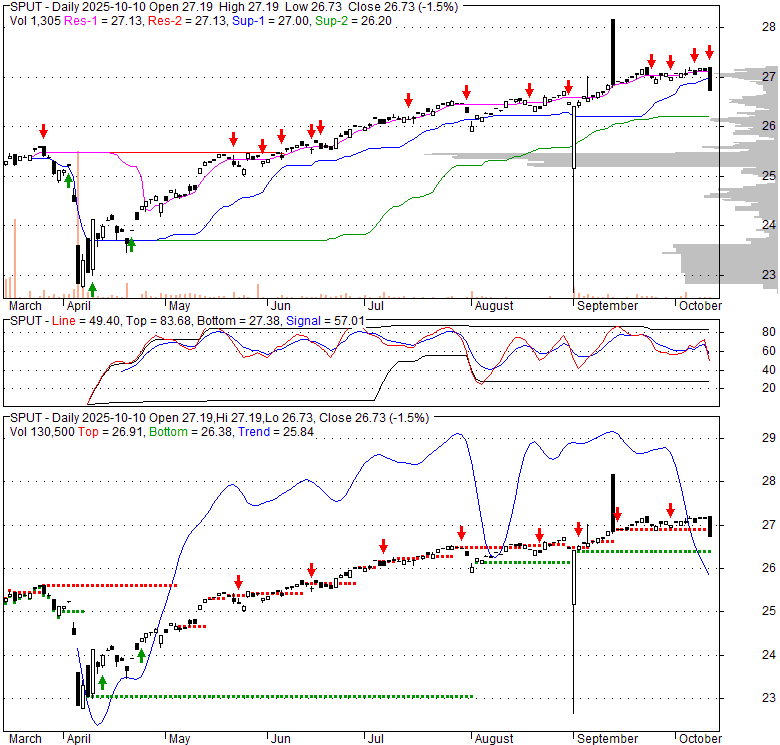Click the red 'Line = 49.40' oscillator legend
This screenshot has height=745, width=780.
tap(86, 321)
